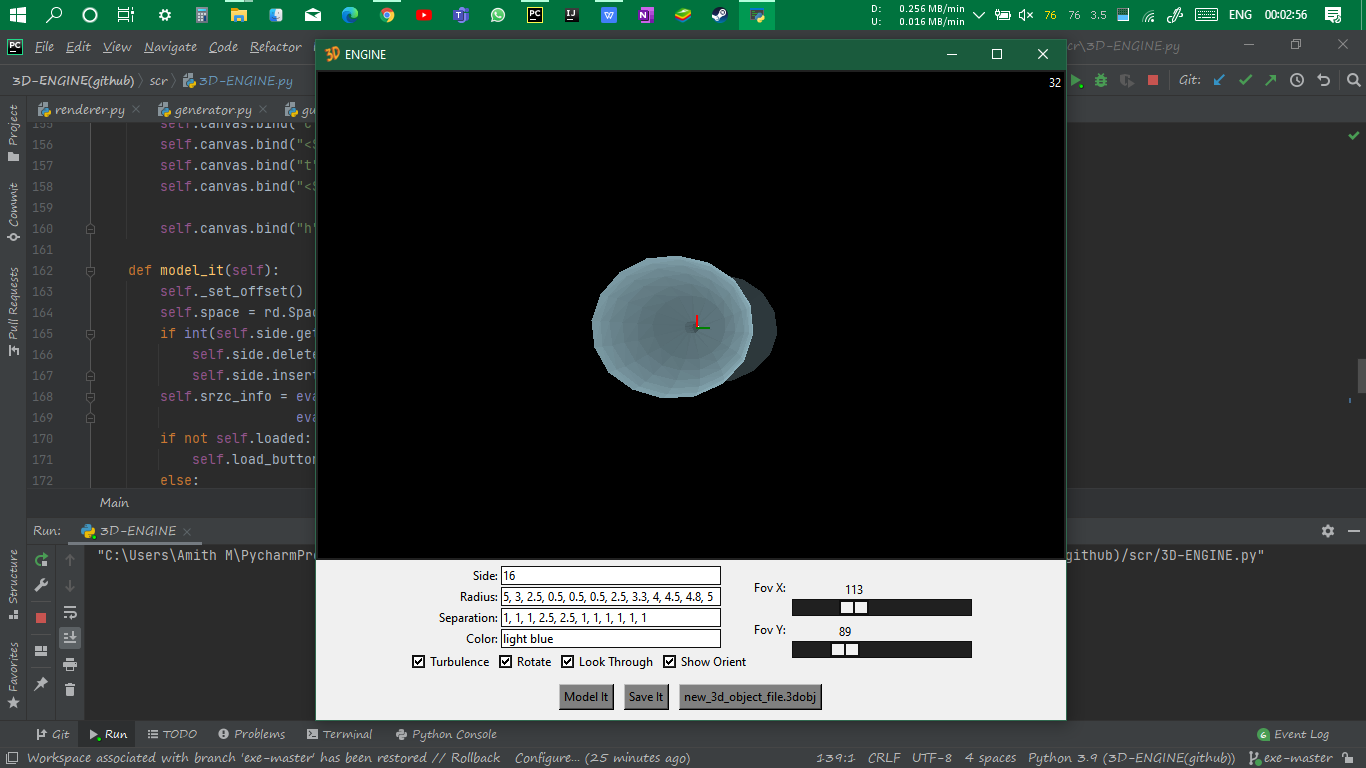Switch to the generator.py editor tab
The height and width of the screenshot is (768, 1366).
click(212, 110)
